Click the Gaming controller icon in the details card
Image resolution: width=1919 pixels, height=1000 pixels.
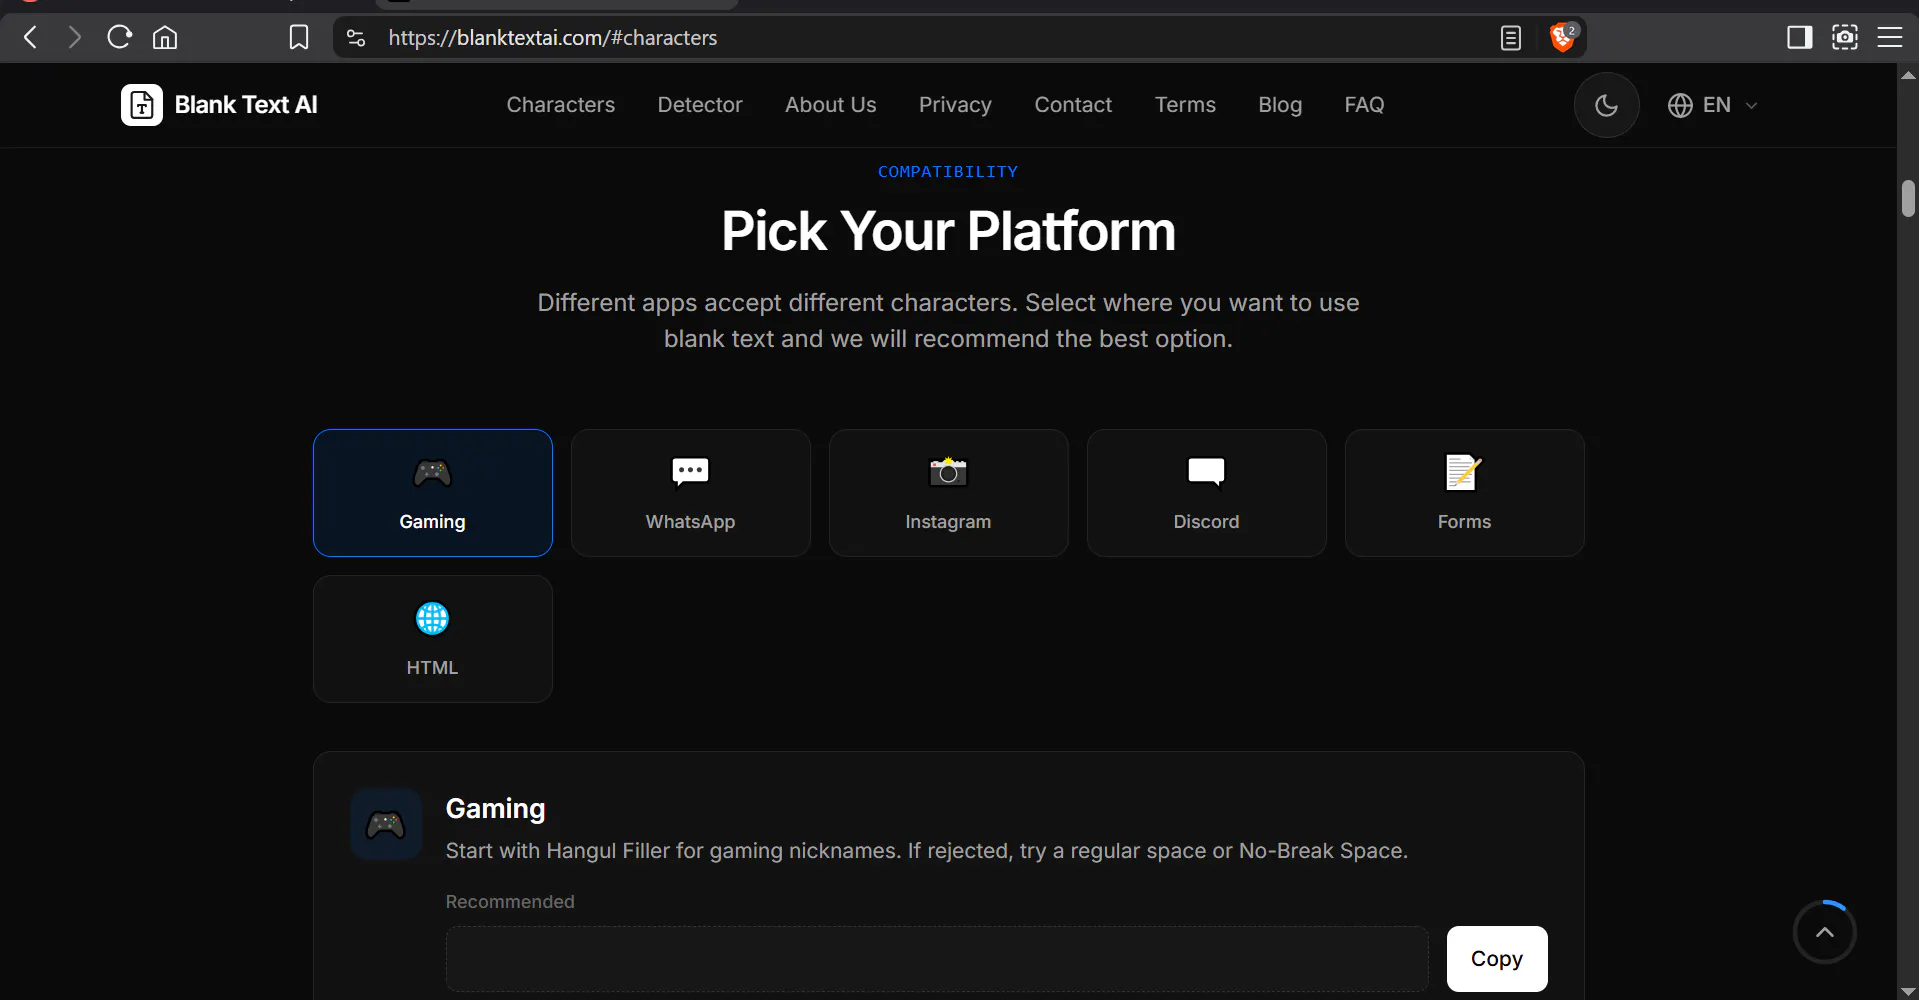386,824
